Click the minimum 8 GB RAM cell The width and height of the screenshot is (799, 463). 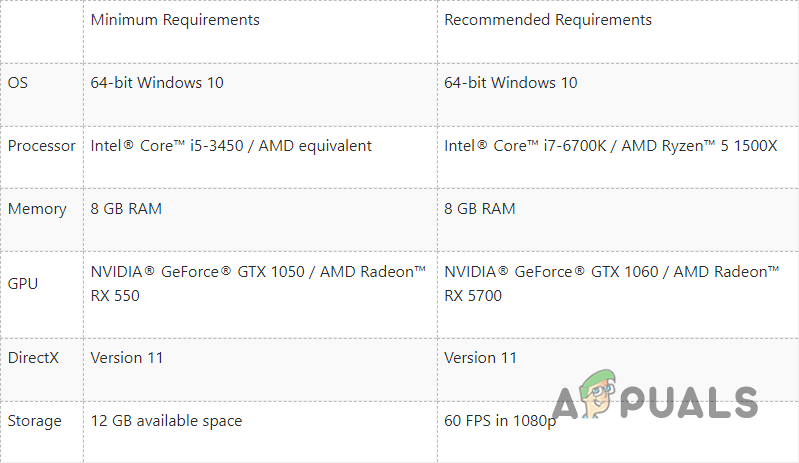click(x=126, y=209)
